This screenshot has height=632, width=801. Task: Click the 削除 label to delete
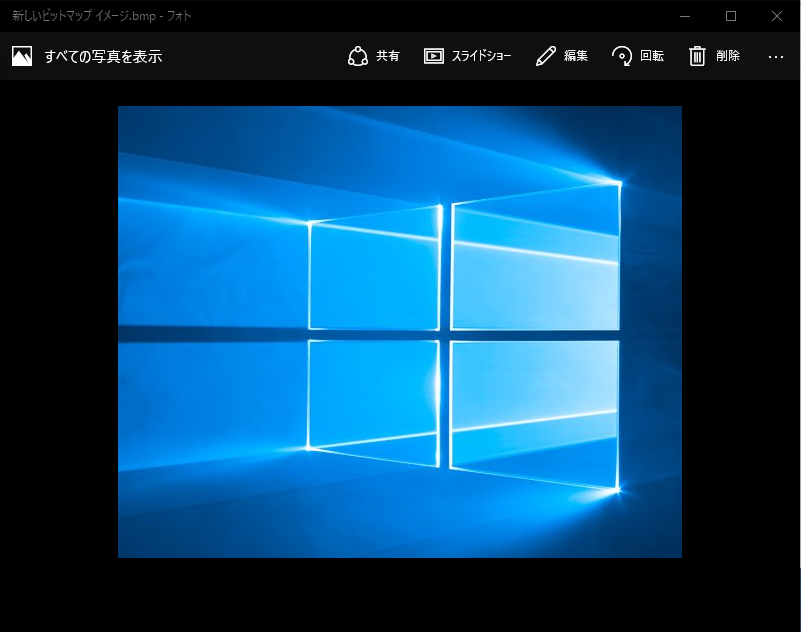click(728, 56)
